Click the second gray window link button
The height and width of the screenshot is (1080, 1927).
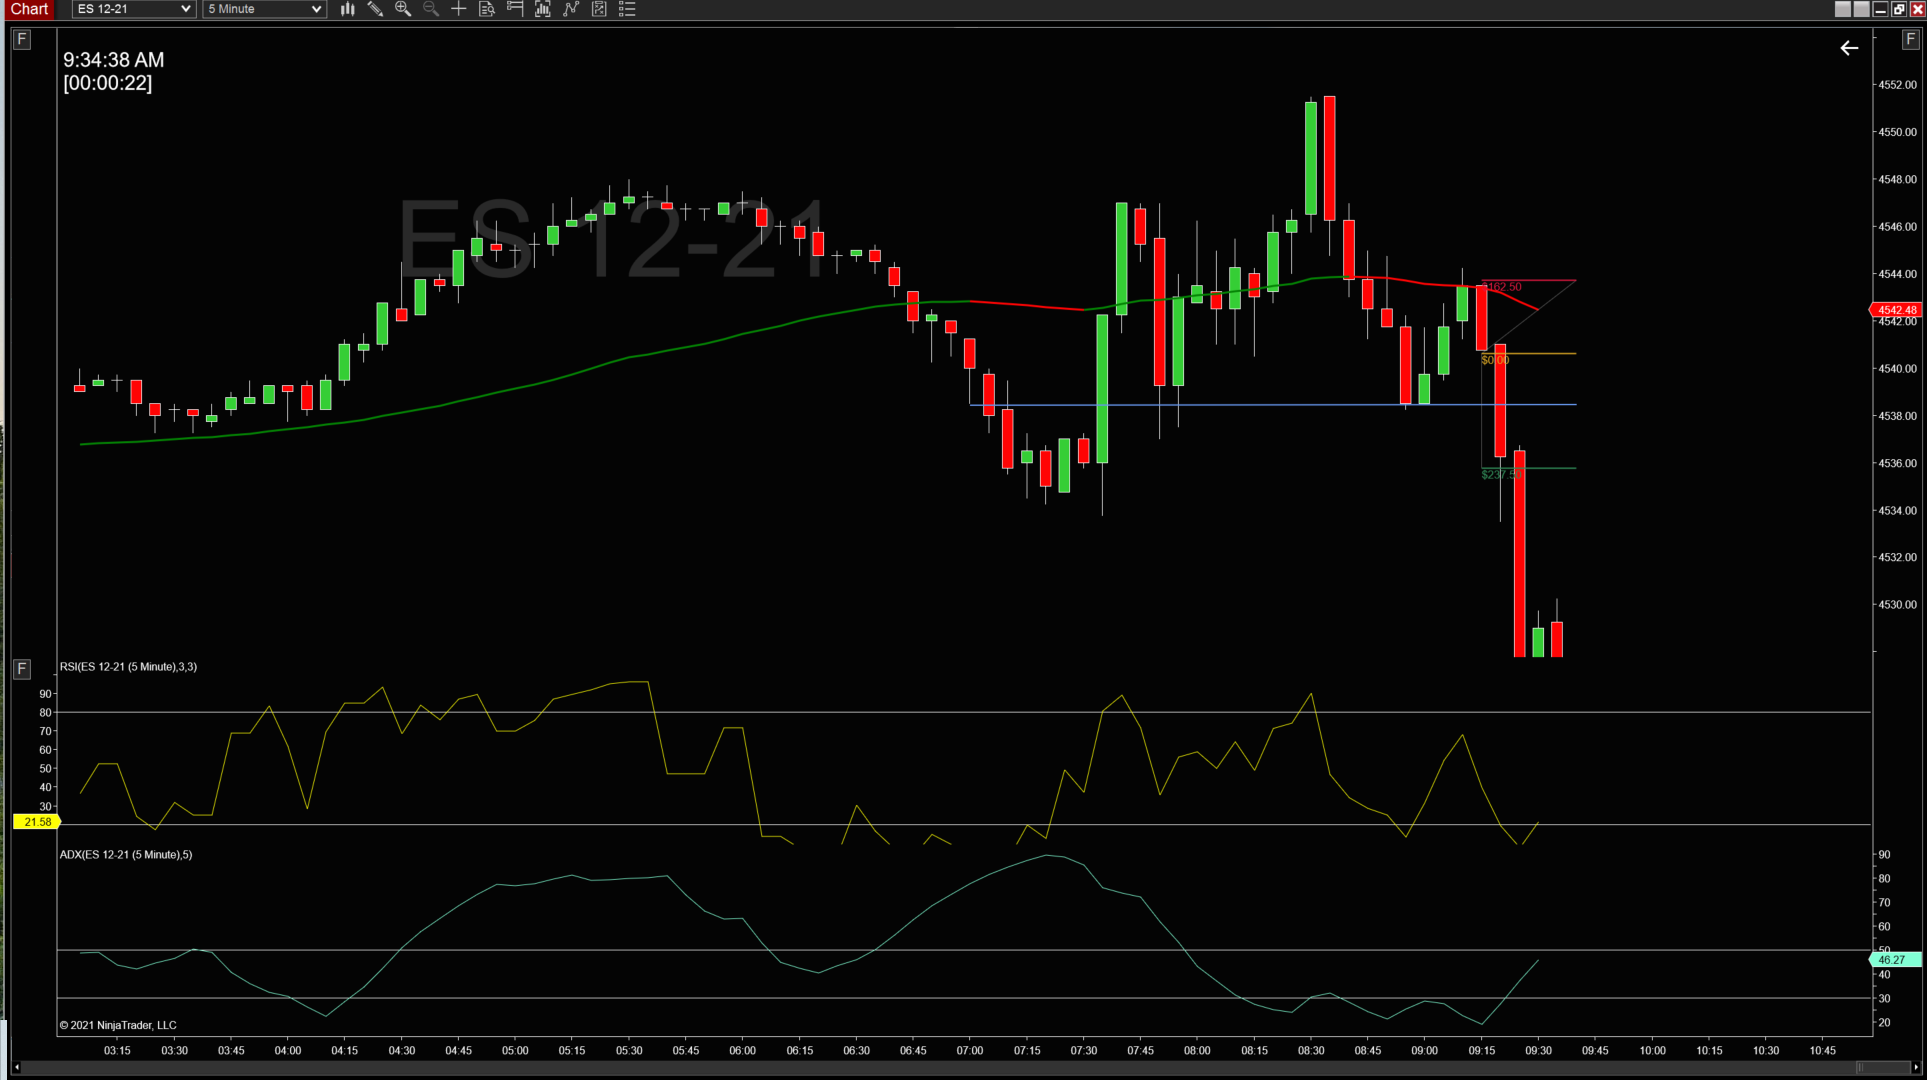coord(1861,9)
